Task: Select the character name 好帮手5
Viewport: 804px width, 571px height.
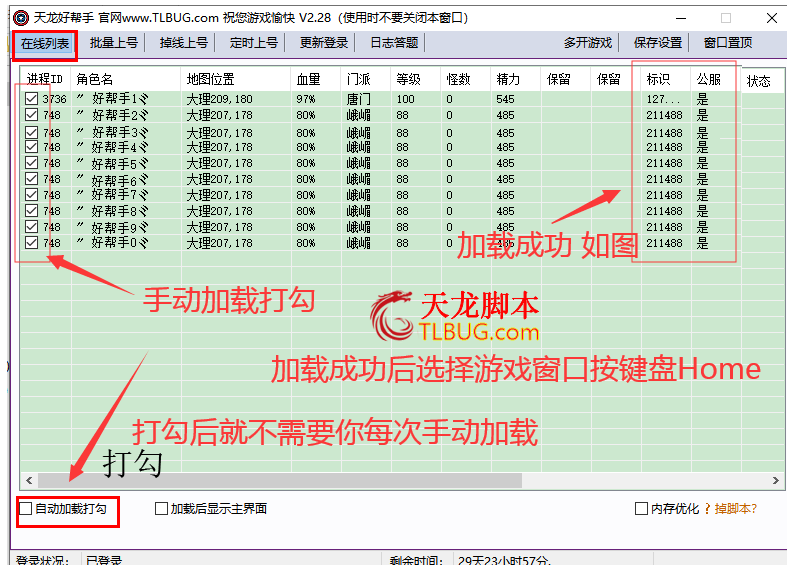Action: 112,163
